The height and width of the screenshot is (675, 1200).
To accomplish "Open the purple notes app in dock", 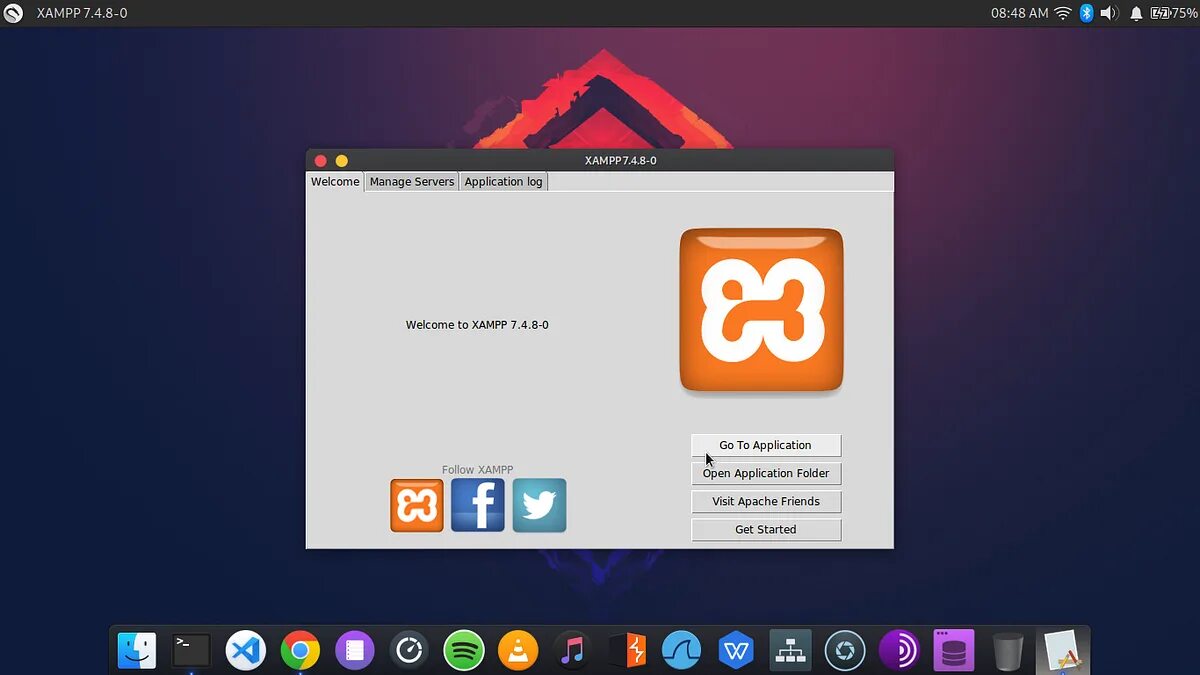I will click(x=354, y=651).
